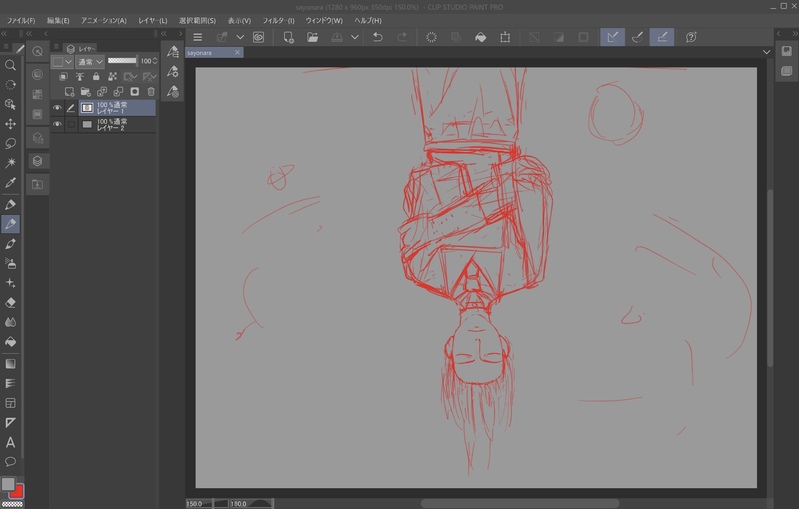
Task: Click the delete layer trash icon
Action: click(x=151, y=92)
